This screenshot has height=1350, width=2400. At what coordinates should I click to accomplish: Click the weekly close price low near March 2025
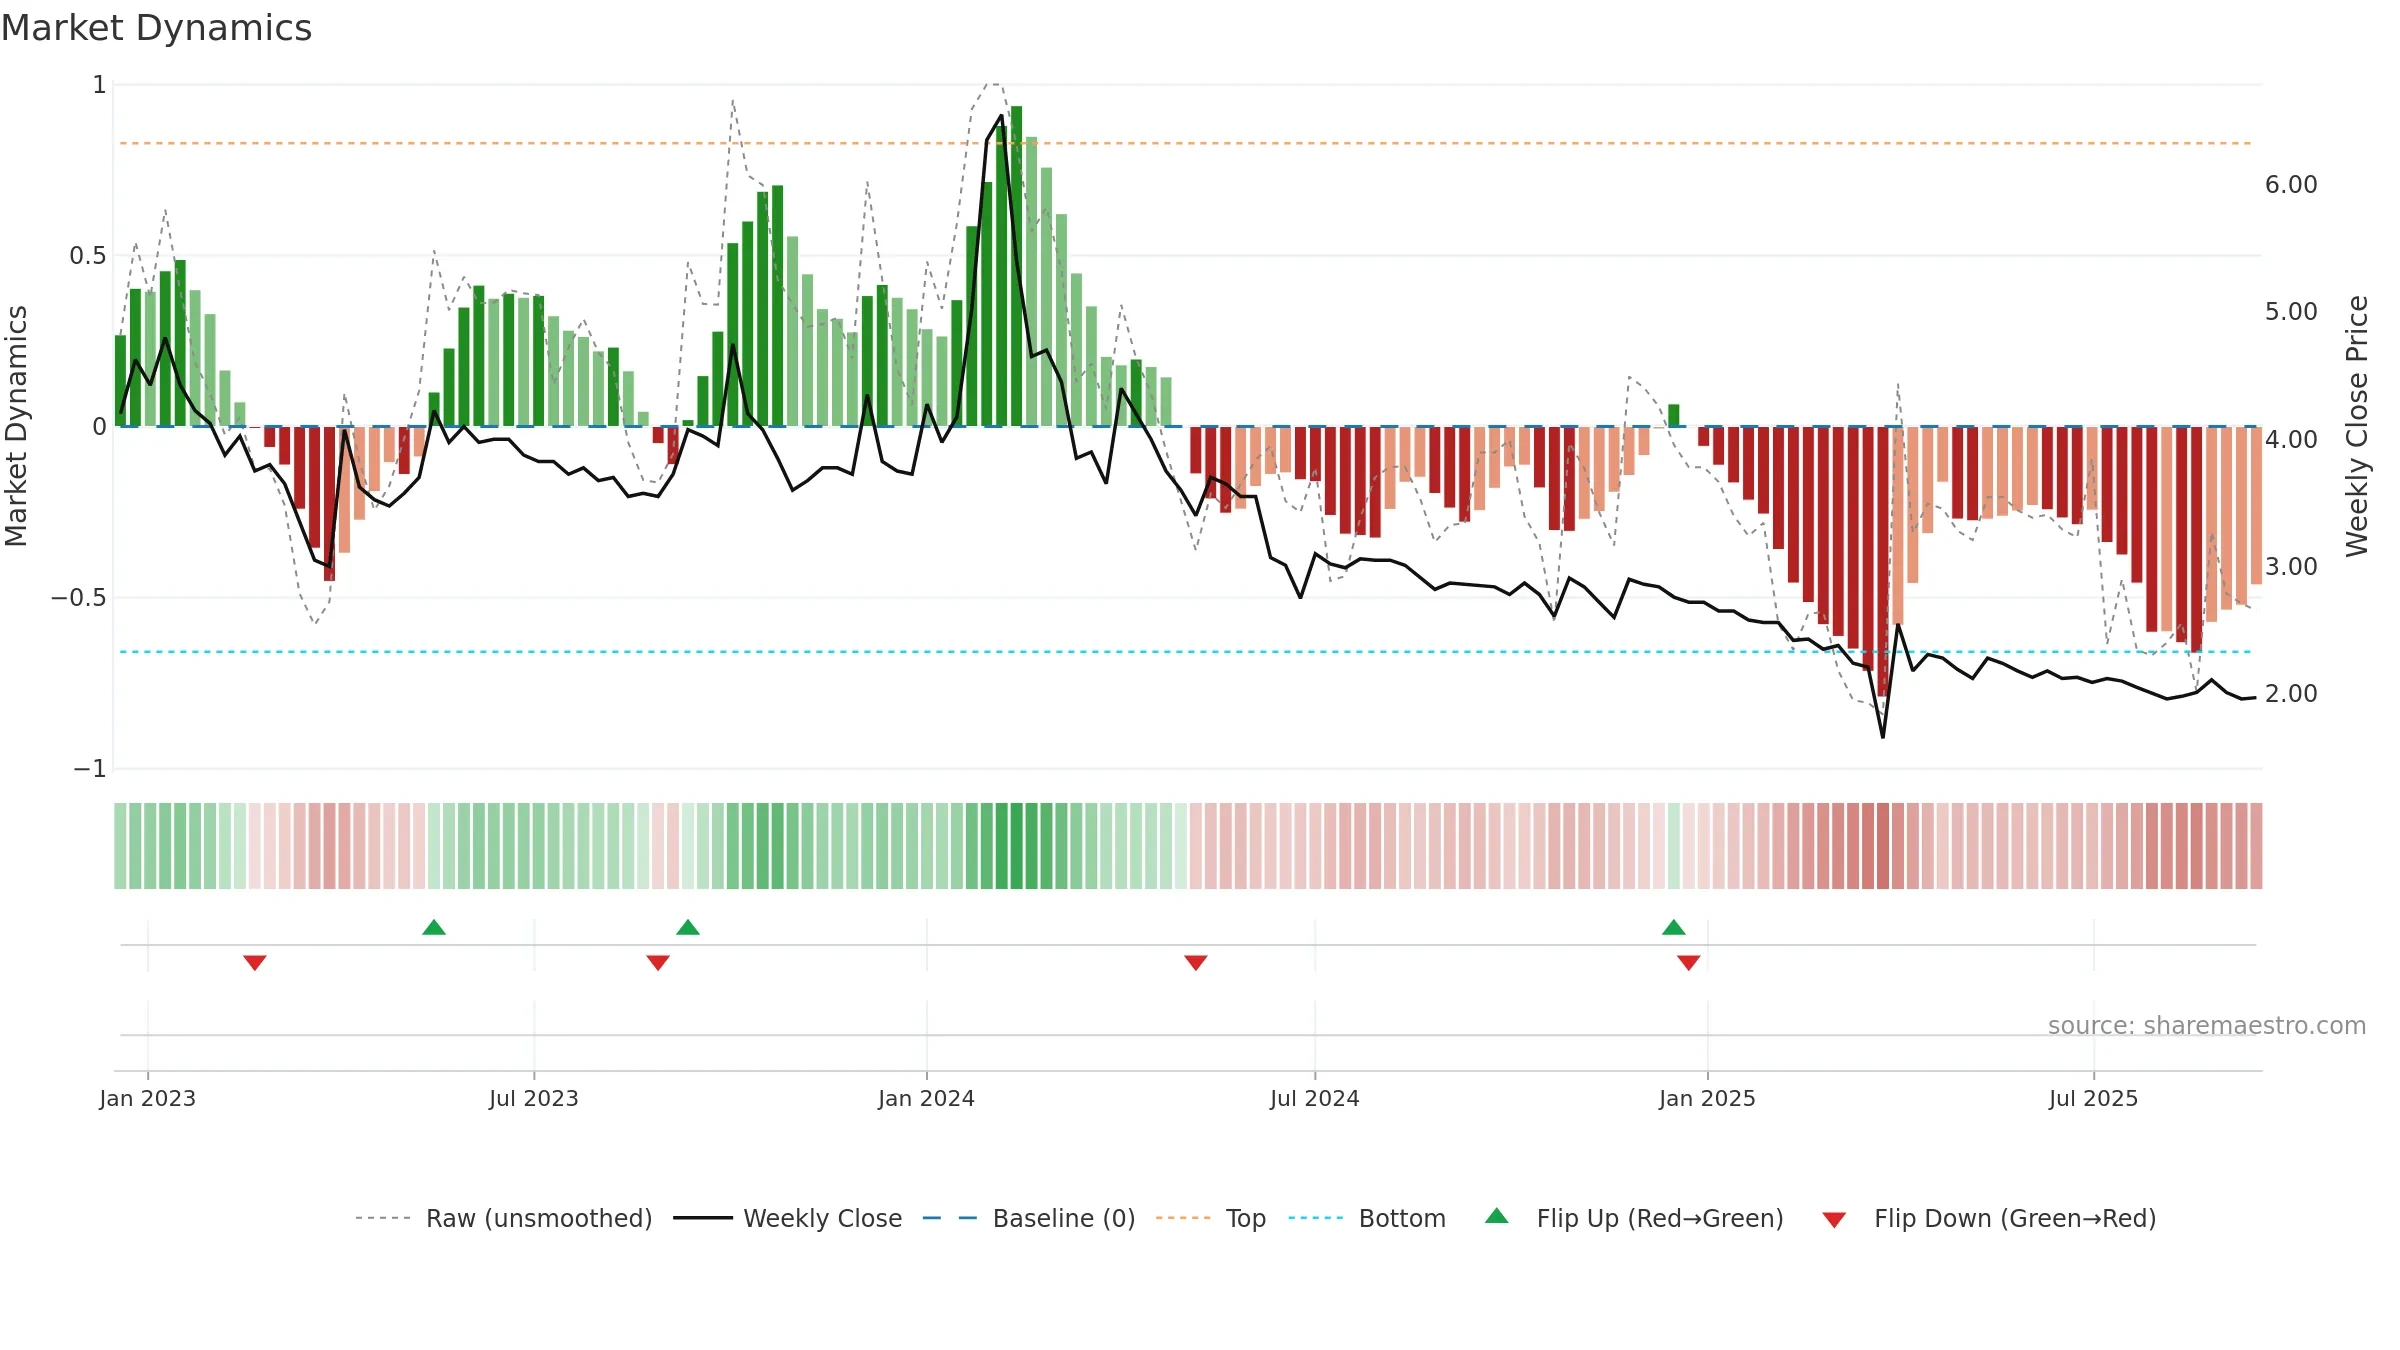click(x=1883, y=737)
